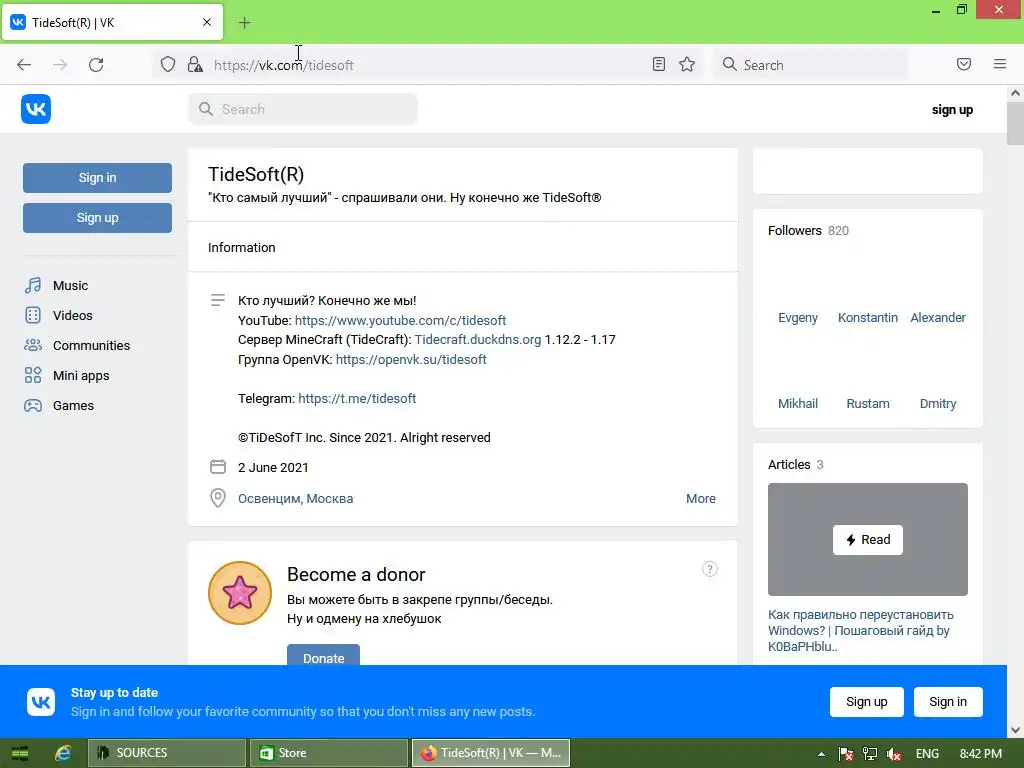Open the Videos section label

72,315
